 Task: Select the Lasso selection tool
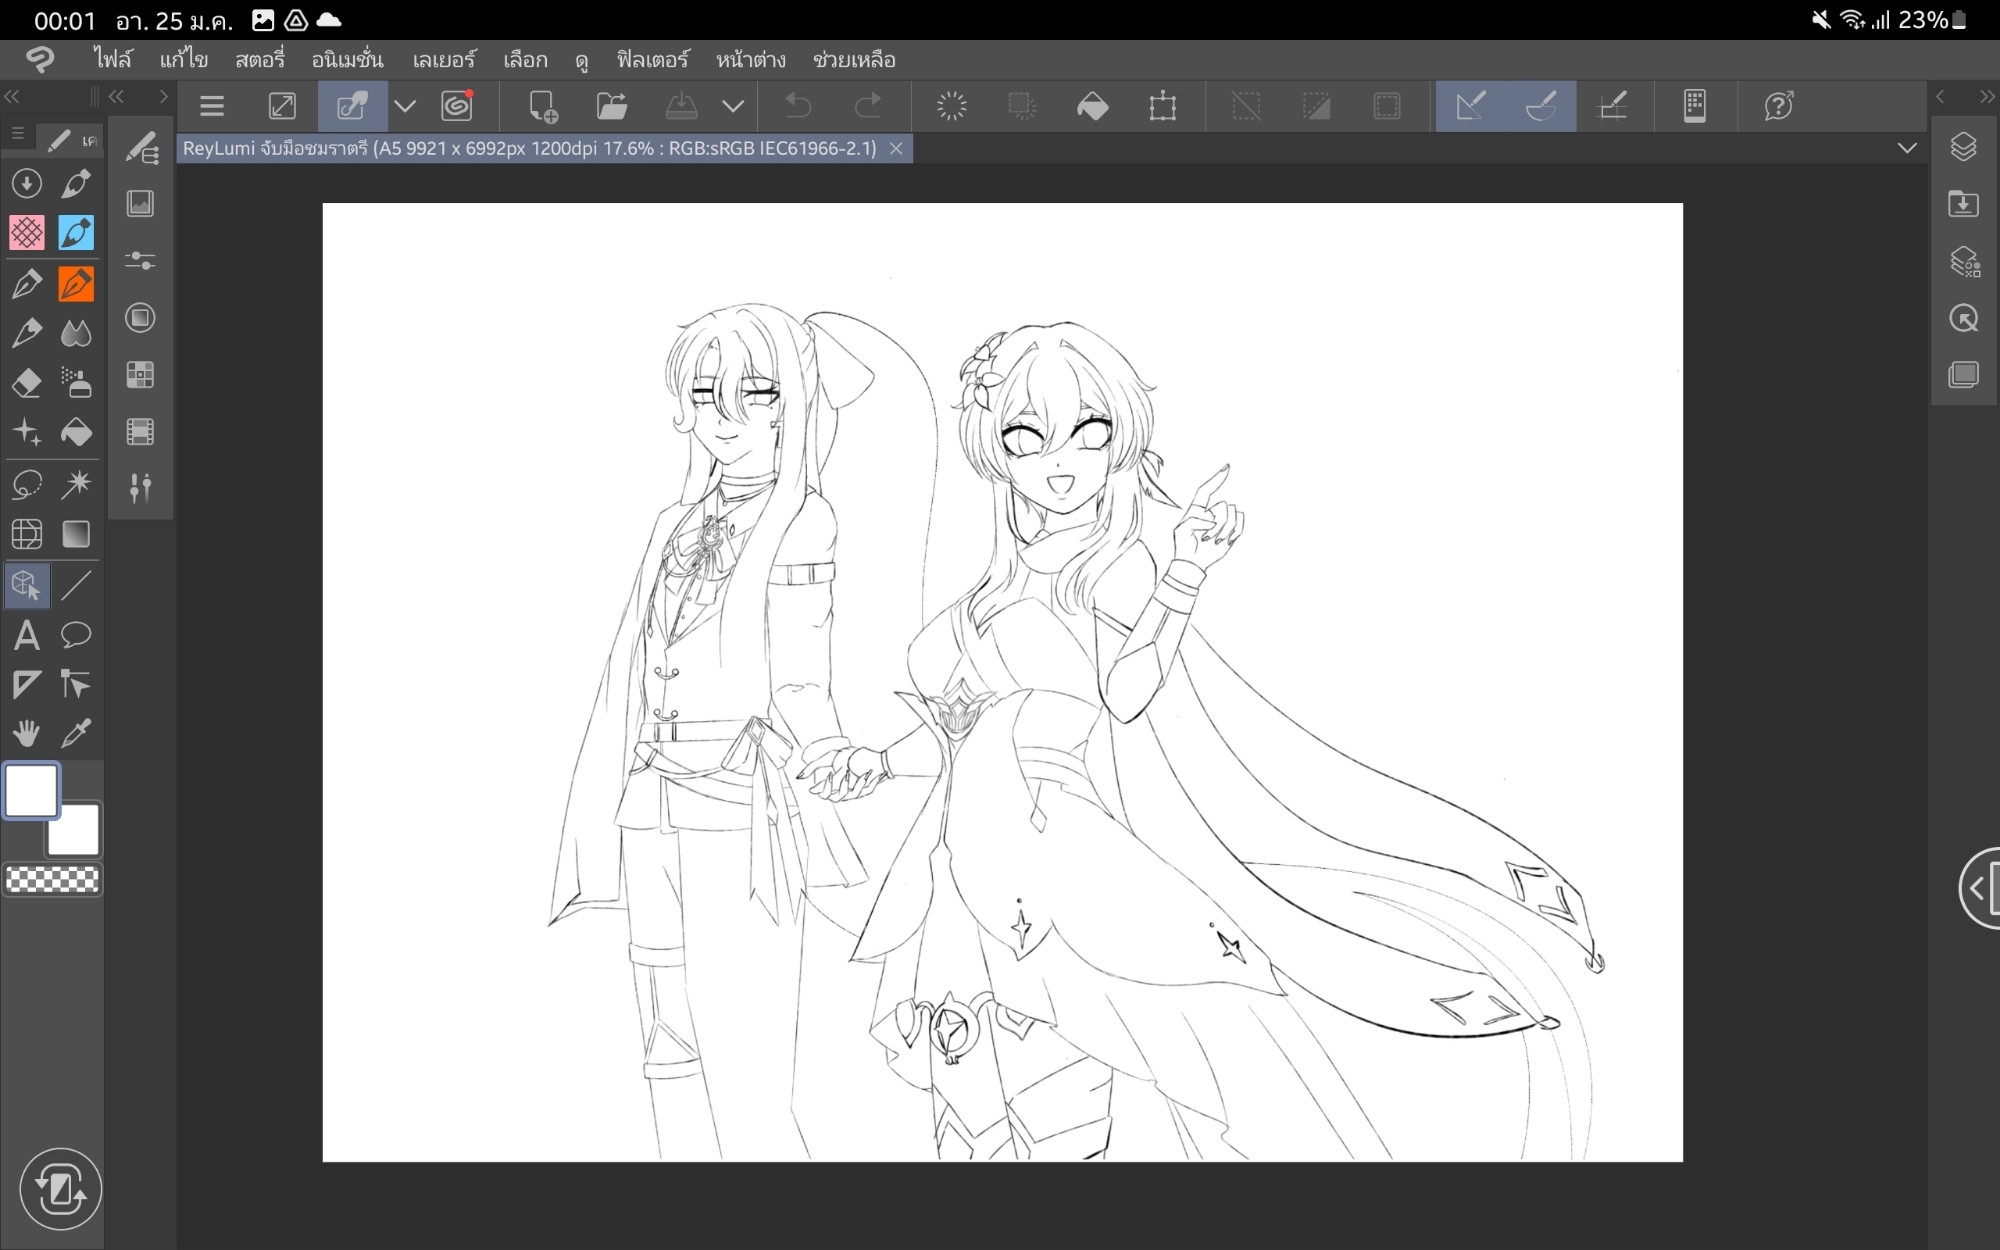[x=27, y=484]
